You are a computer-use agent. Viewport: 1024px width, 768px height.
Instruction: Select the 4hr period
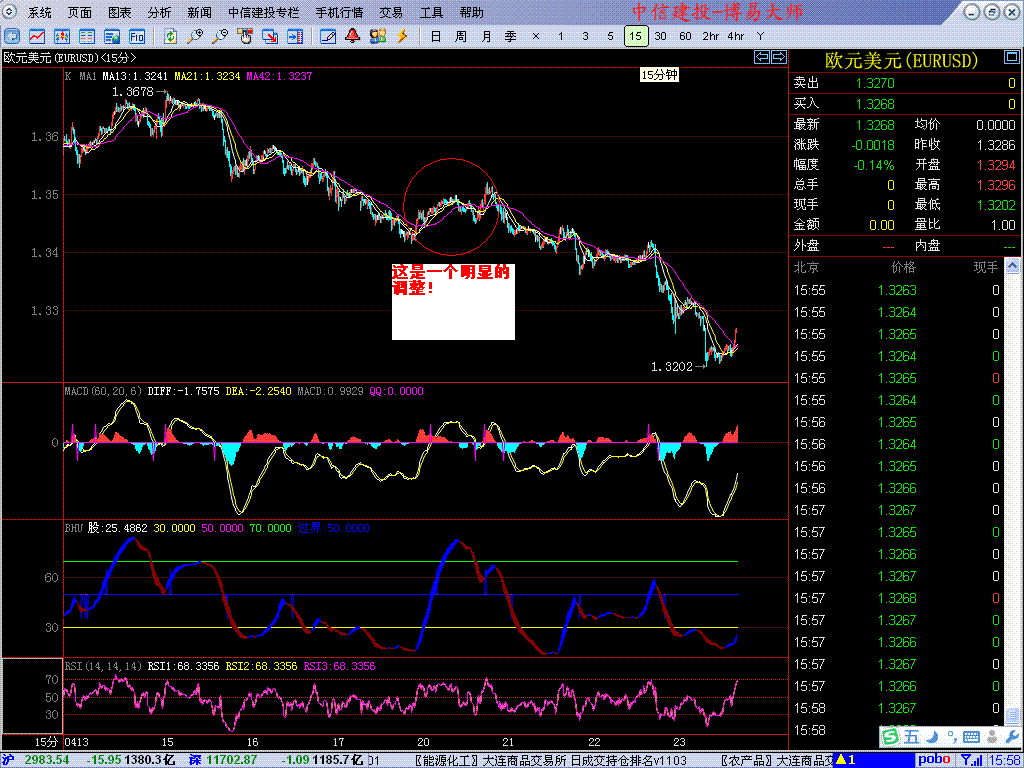click(735, 37)
